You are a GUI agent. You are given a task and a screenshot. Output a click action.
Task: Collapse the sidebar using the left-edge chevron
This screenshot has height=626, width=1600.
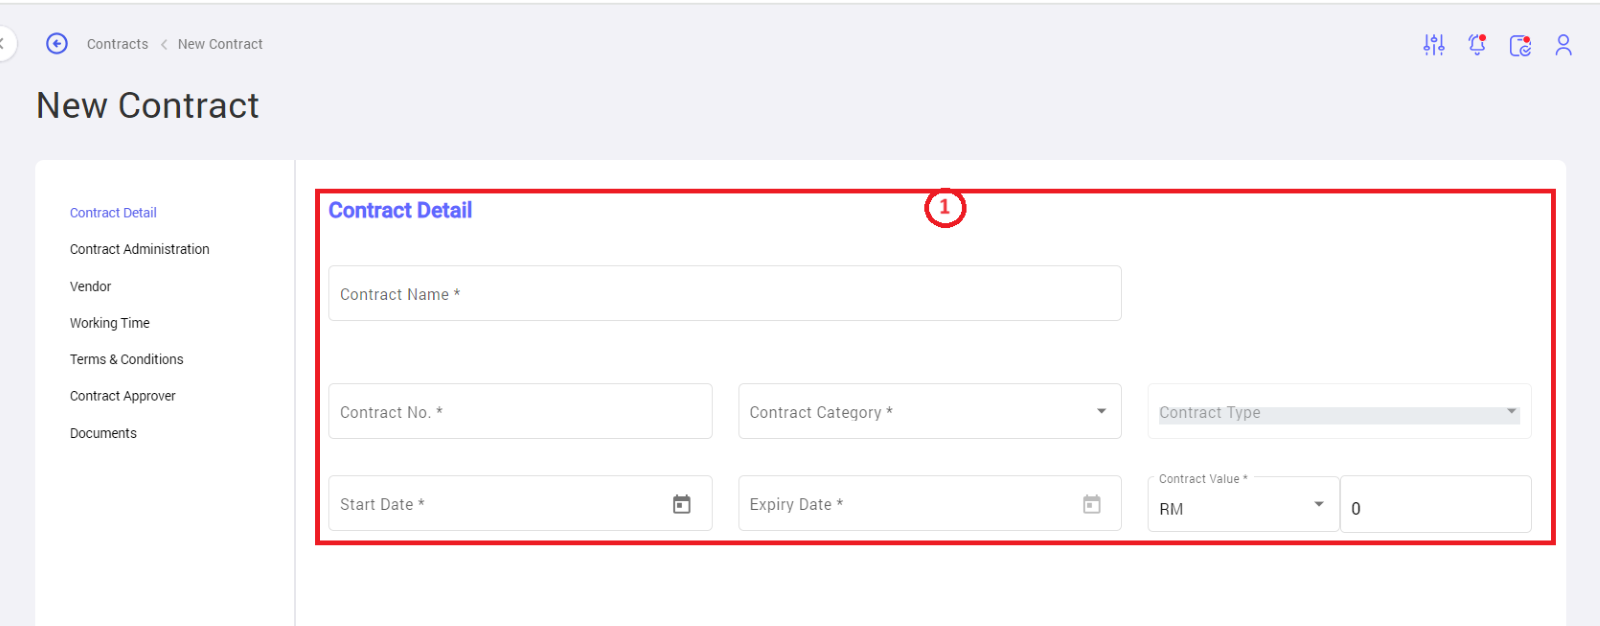[x=3, y=43]
